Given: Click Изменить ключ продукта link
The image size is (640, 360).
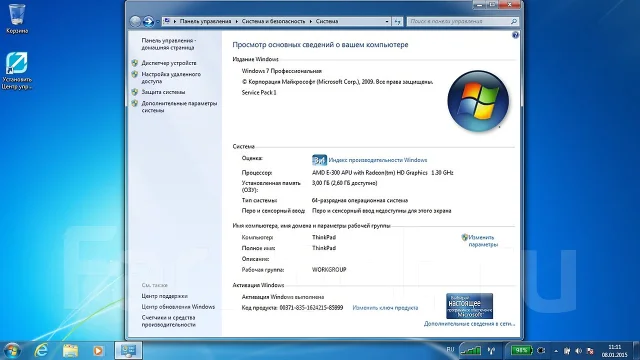Looking at the screenshot, I should point(385,308).
